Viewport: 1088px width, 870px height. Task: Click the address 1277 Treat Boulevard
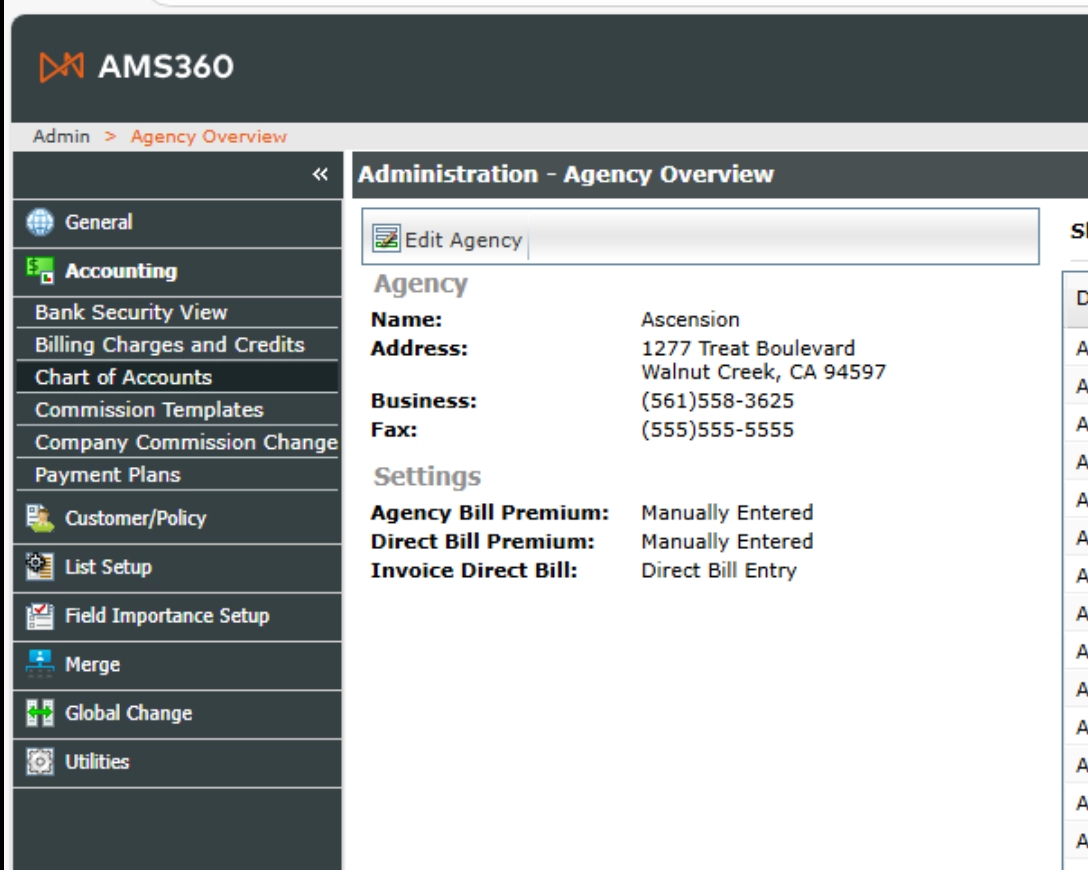[x=748, y=348]
